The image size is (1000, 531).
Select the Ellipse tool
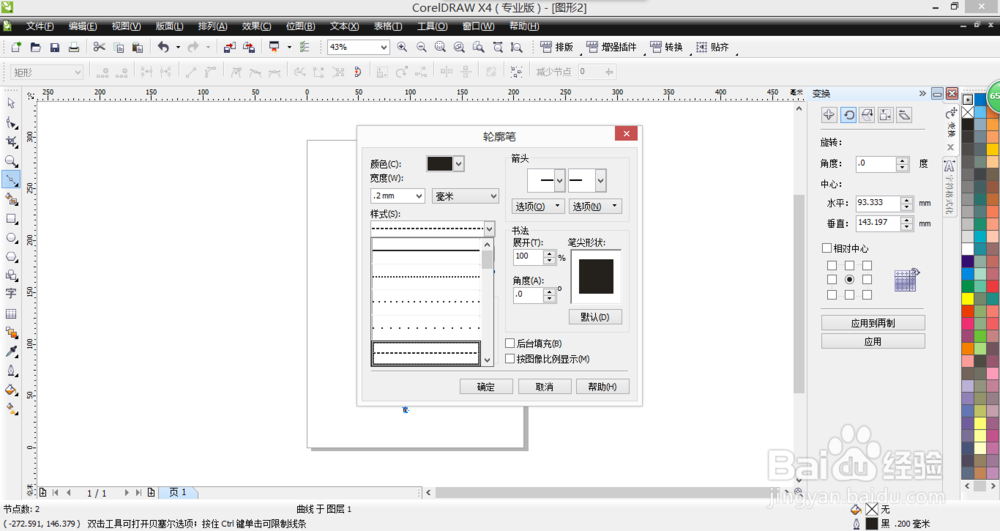[11, 238]
